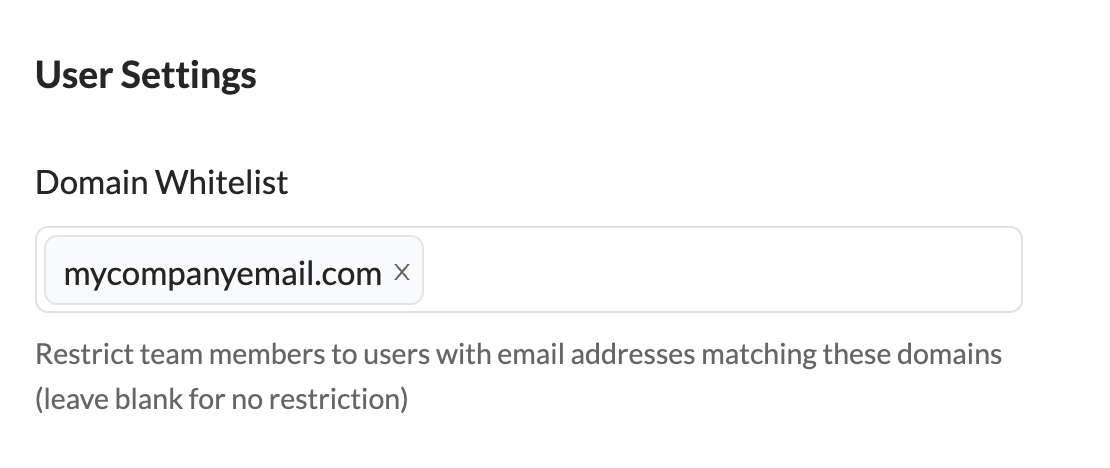
Task: Select the mycompanyemail.com tag text
Action: coord(222,272)
